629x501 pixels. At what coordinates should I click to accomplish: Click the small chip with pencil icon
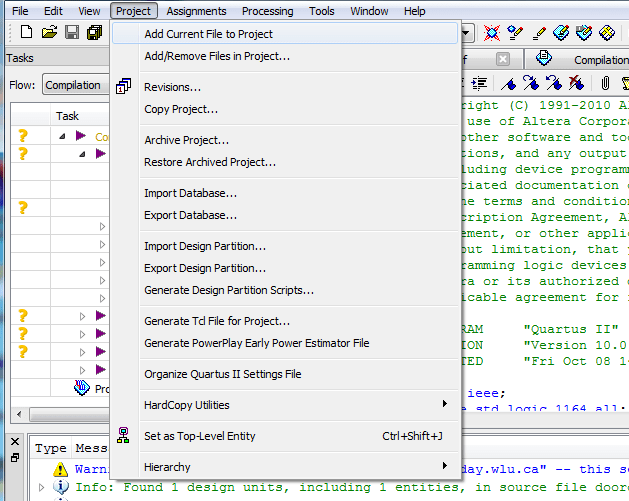[515, 33]
